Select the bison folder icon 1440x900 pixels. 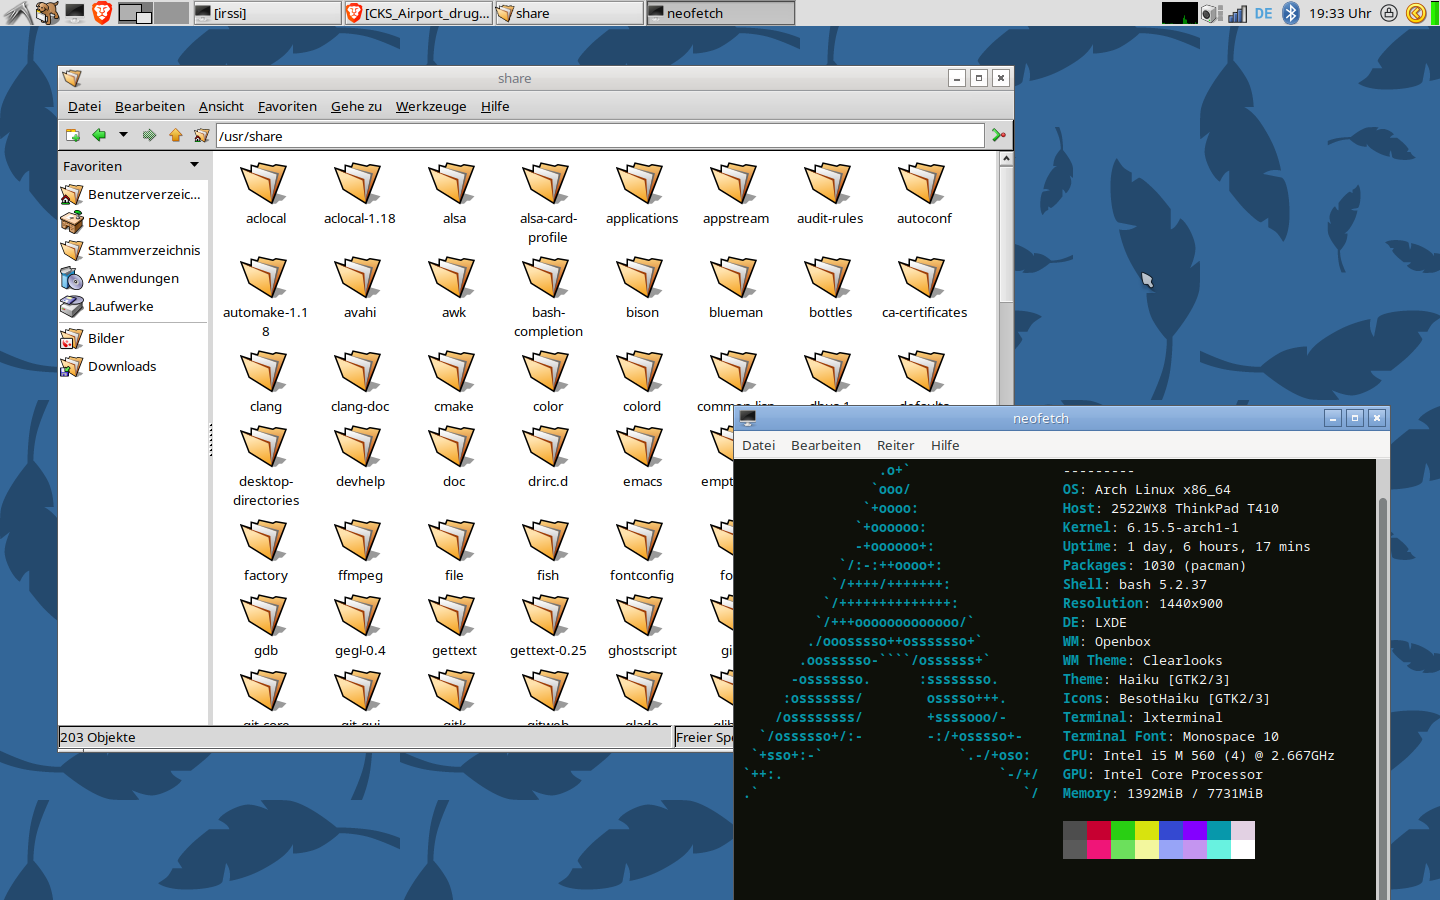pyautogui.click(x=641, y=278)
